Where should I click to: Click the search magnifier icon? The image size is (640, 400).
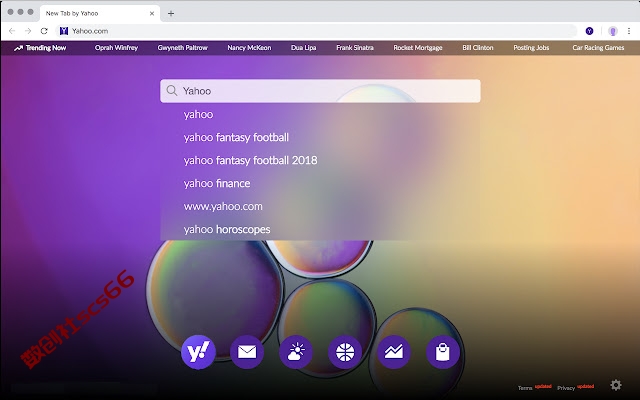172,91
